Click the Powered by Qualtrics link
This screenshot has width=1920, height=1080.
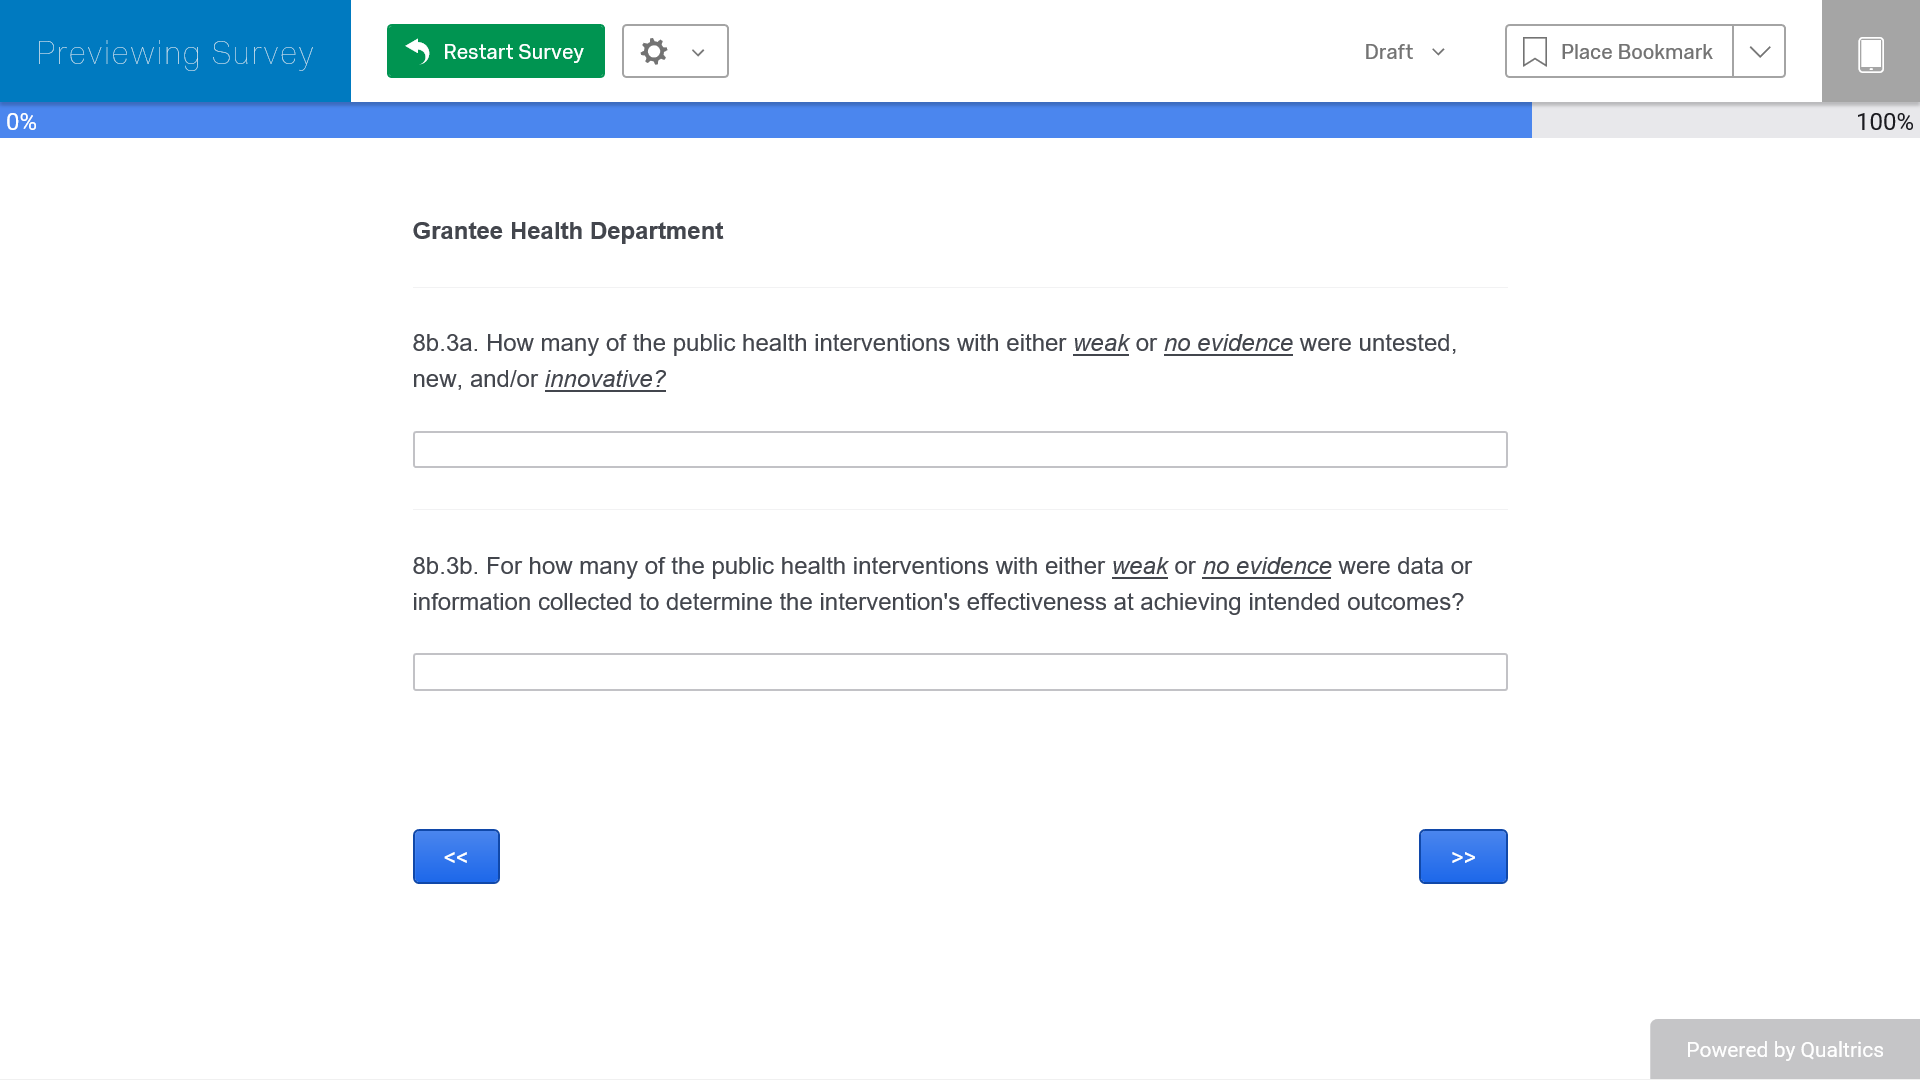pos(1784,1049)
